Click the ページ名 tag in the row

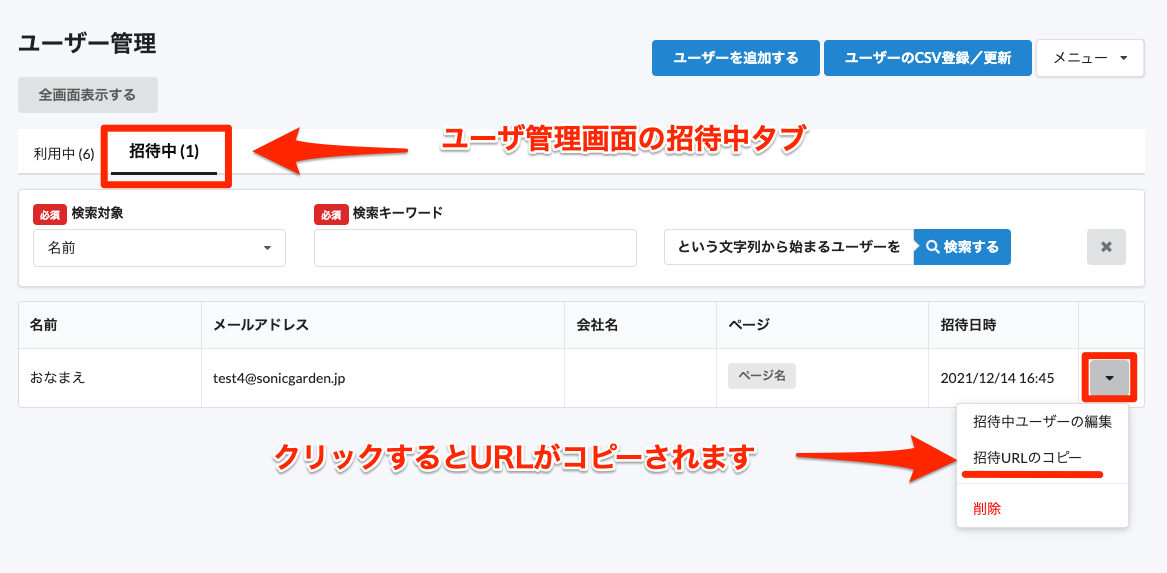[x=761, y=376]
